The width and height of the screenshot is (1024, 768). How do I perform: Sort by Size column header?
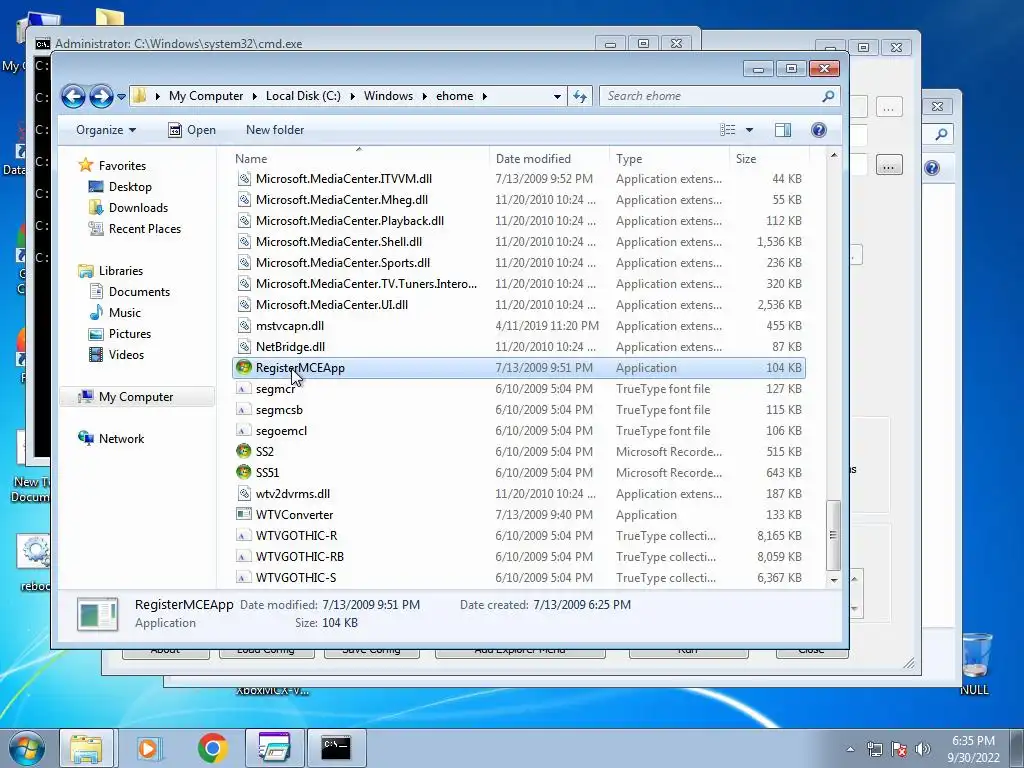[x=769, y=159]
